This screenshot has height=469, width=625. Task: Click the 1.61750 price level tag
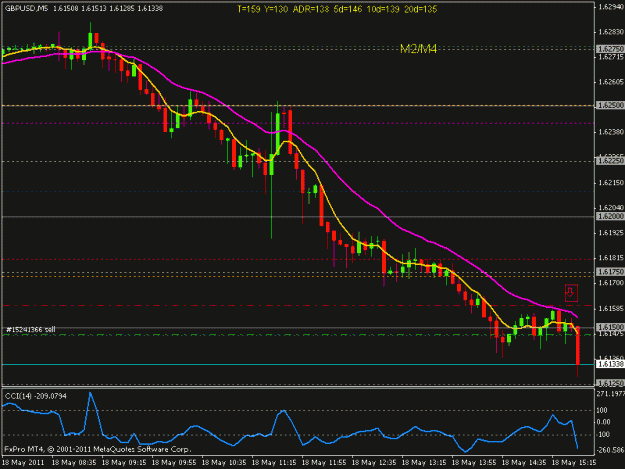610,271
